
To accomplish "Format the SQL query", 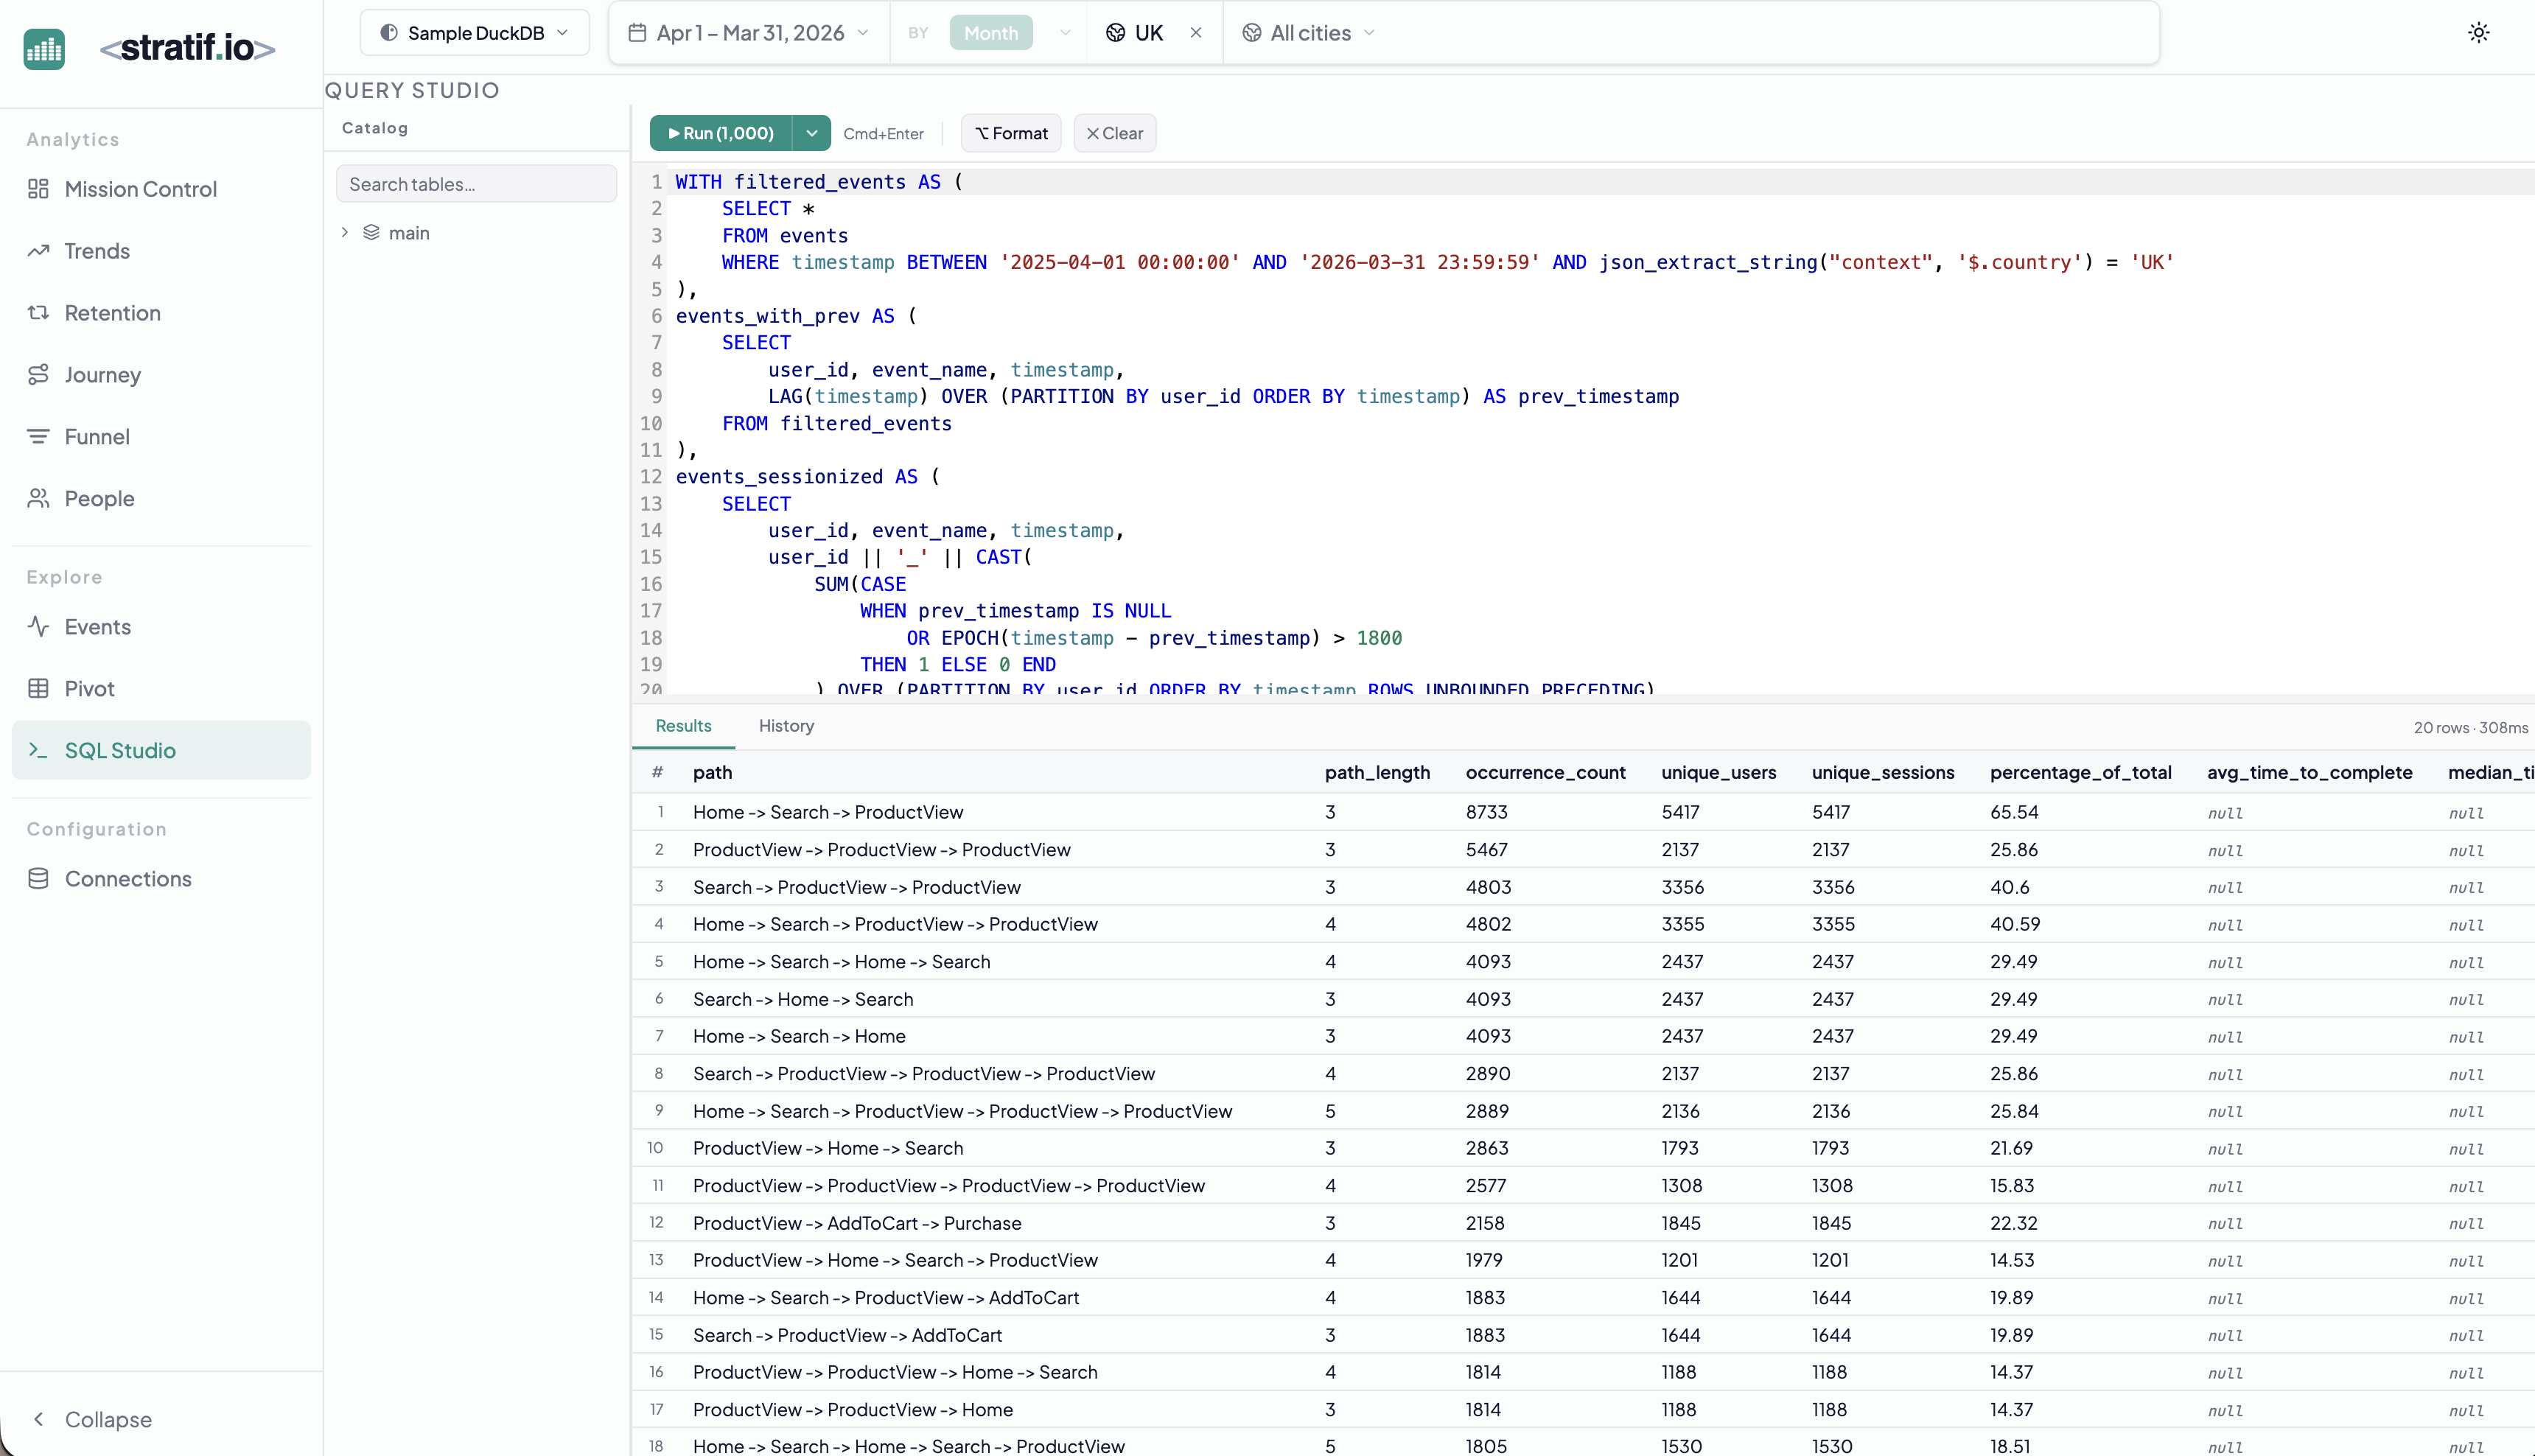I will pyautogui.click(x=1011, y=133).
